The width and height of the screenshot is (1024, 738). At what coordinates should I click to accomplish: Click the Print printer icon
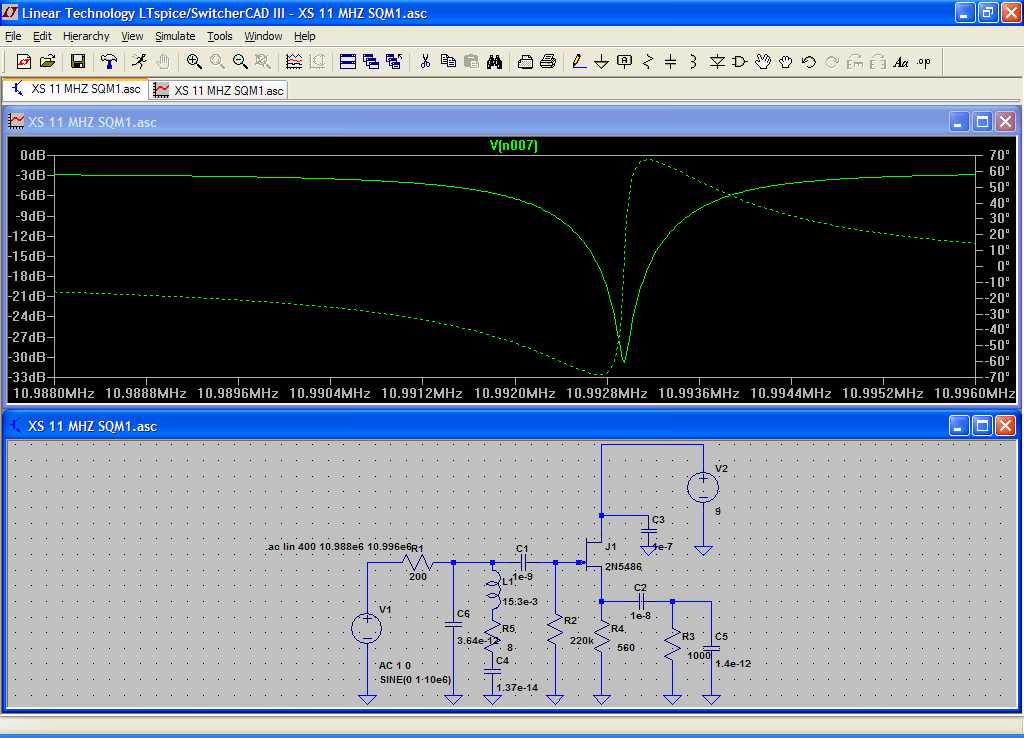click(x=548, y=62)
